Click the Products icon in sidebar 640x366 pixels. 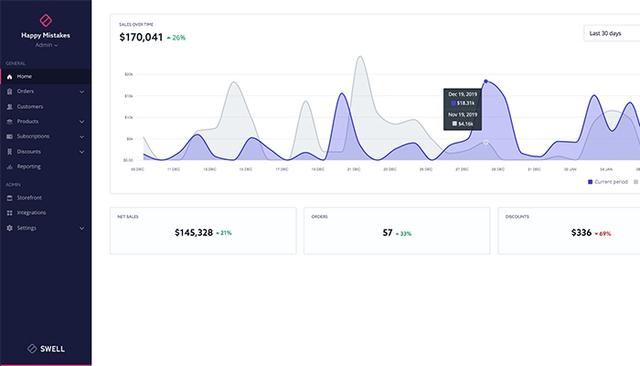pos(10,122)
